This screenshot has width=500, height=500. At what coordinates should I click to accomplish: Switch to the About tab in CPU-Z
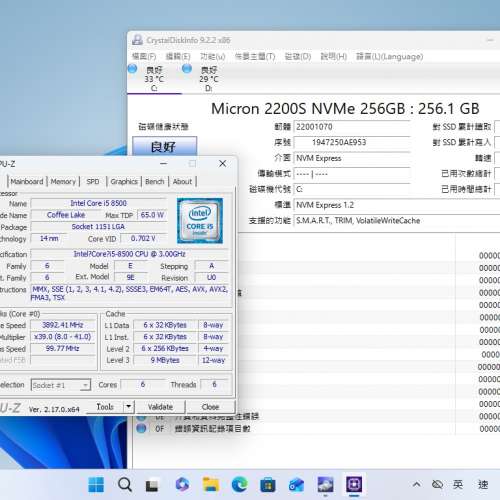coord(182,182)
